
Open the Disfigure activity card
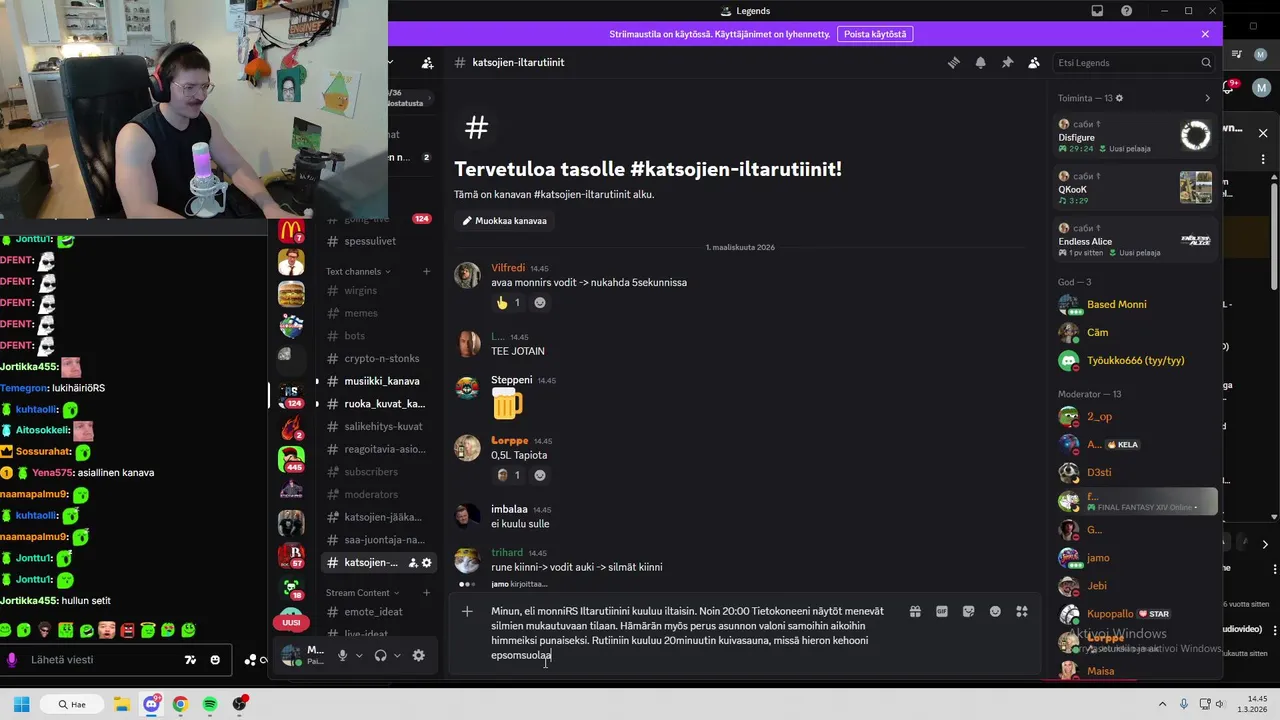click(1136, 136)
